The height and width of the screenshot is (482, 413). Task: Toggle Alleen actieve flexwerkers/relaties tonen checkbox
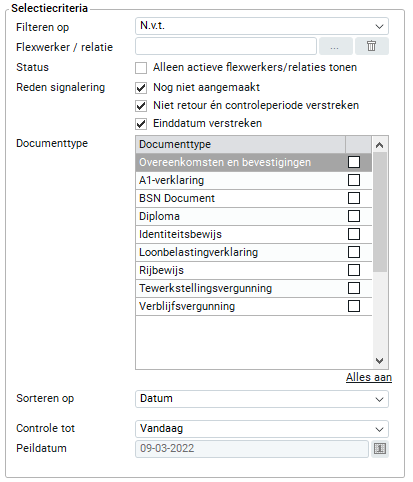pyautogui.click(x=141, y=68)
